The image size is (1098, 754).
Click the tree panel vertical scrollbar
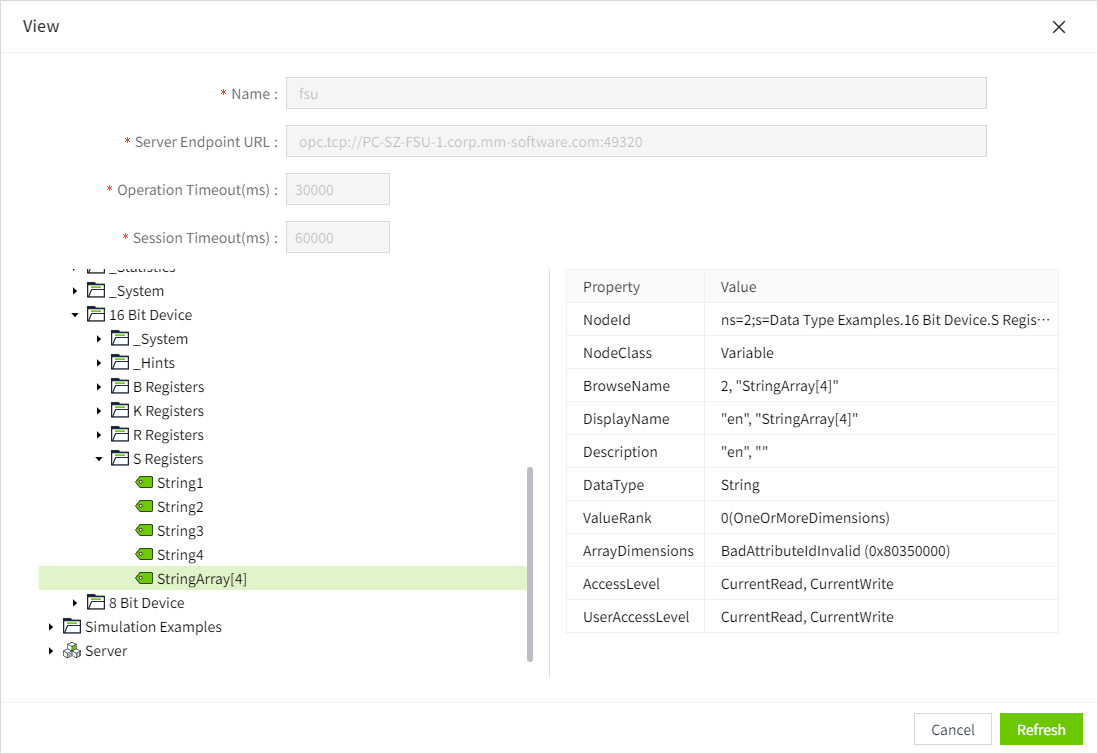[530, 563]
